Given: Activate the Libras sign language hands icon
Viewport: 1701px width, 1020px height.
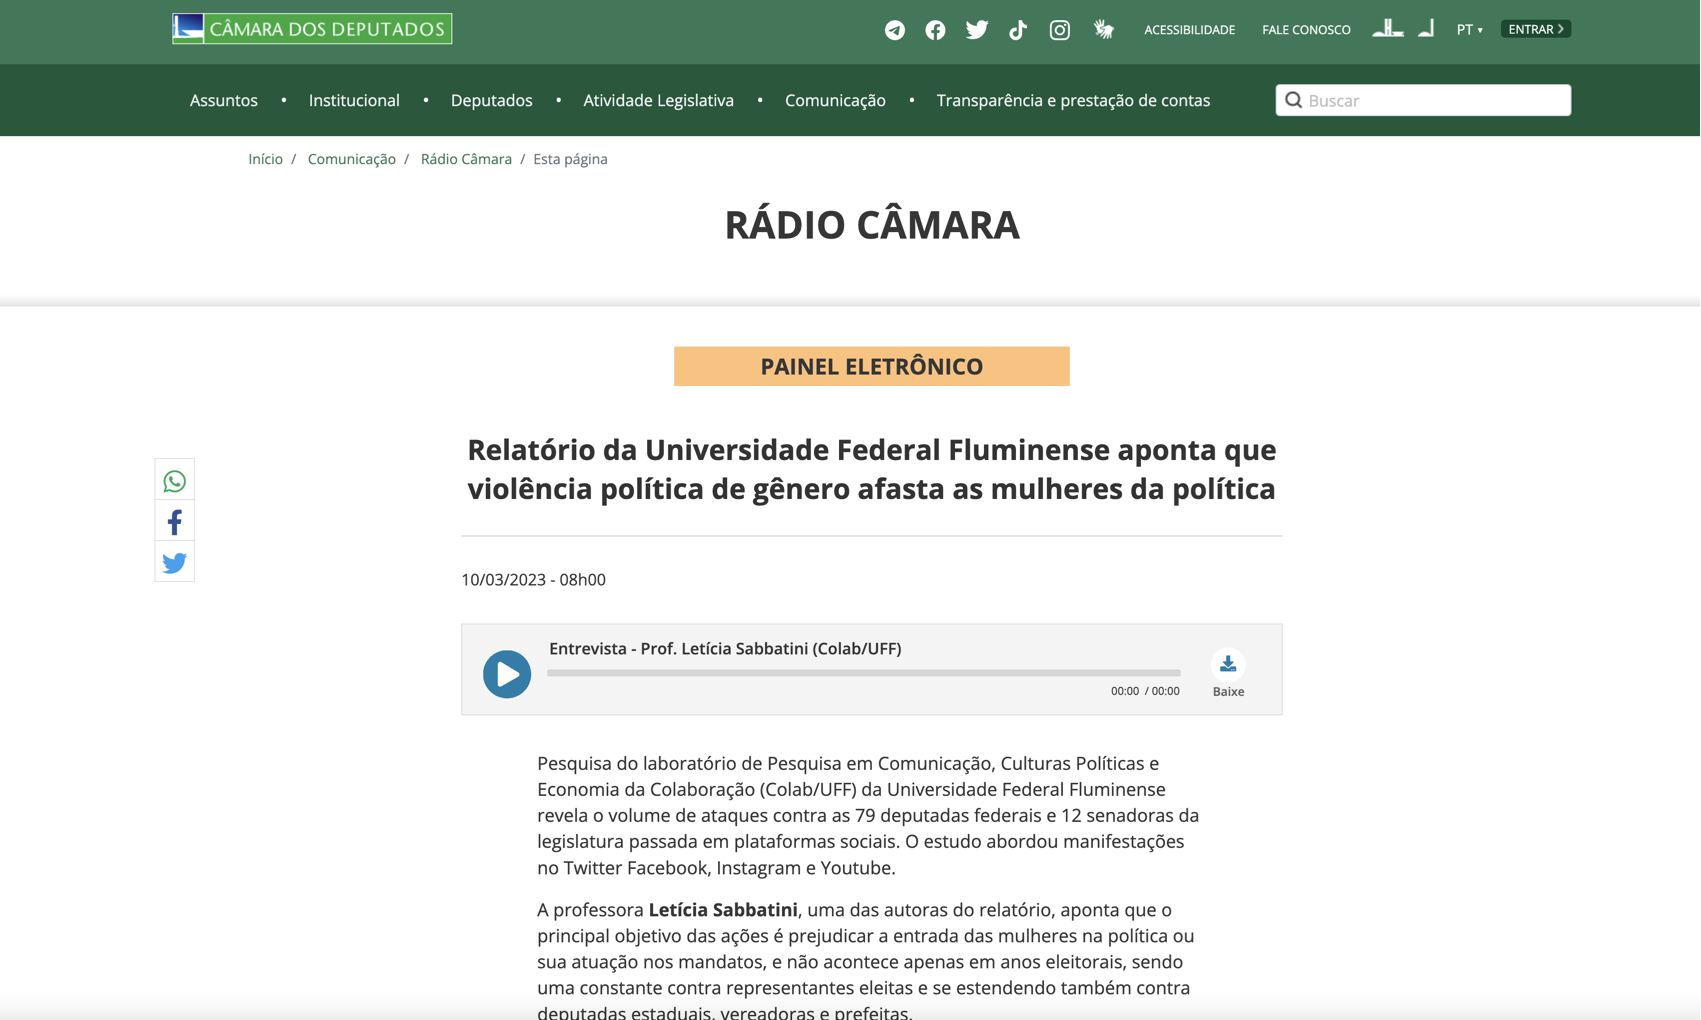Looking at the screenshot, I should pyautogui.click(x=1104, y=30).
